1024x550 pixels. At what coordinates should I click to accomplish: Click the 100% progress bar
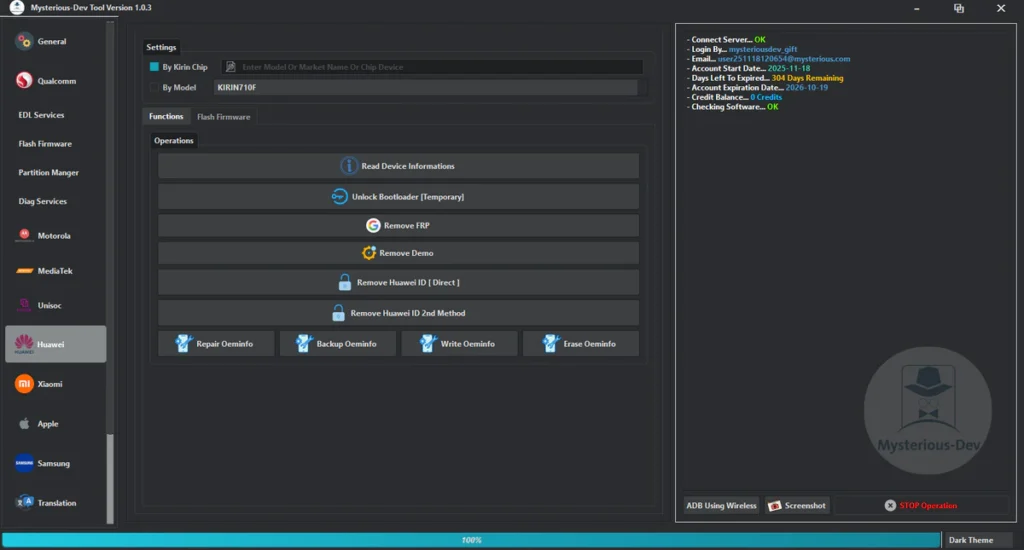click(471, 540)
